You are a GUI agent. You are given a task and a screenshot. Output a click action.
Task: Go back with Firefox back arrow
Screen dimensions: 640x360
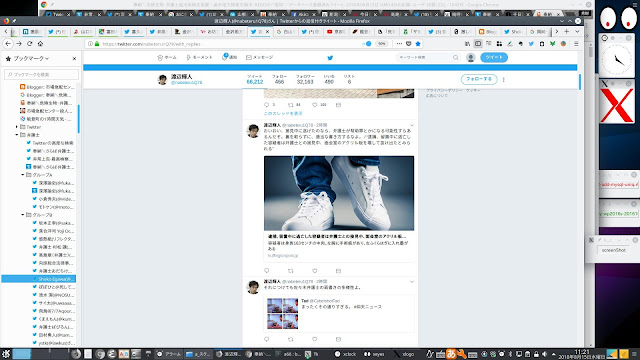coord(8,44)
